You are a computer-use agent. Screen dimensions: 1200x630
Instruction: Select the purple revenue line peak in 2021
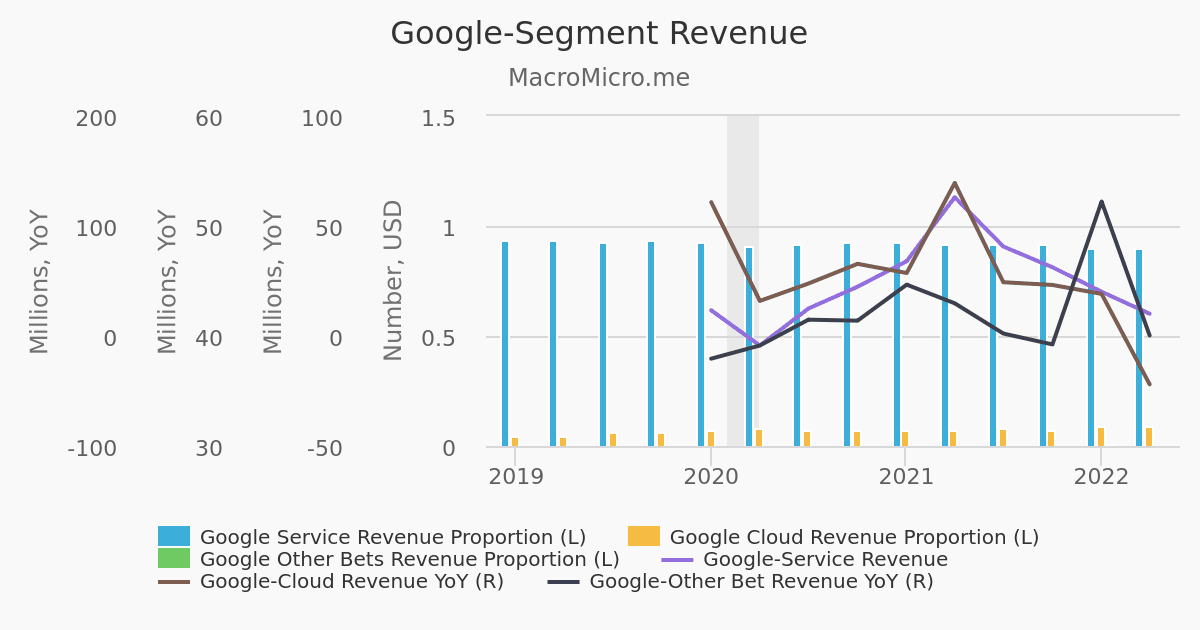pyautogui.click(x=955, y=198)
